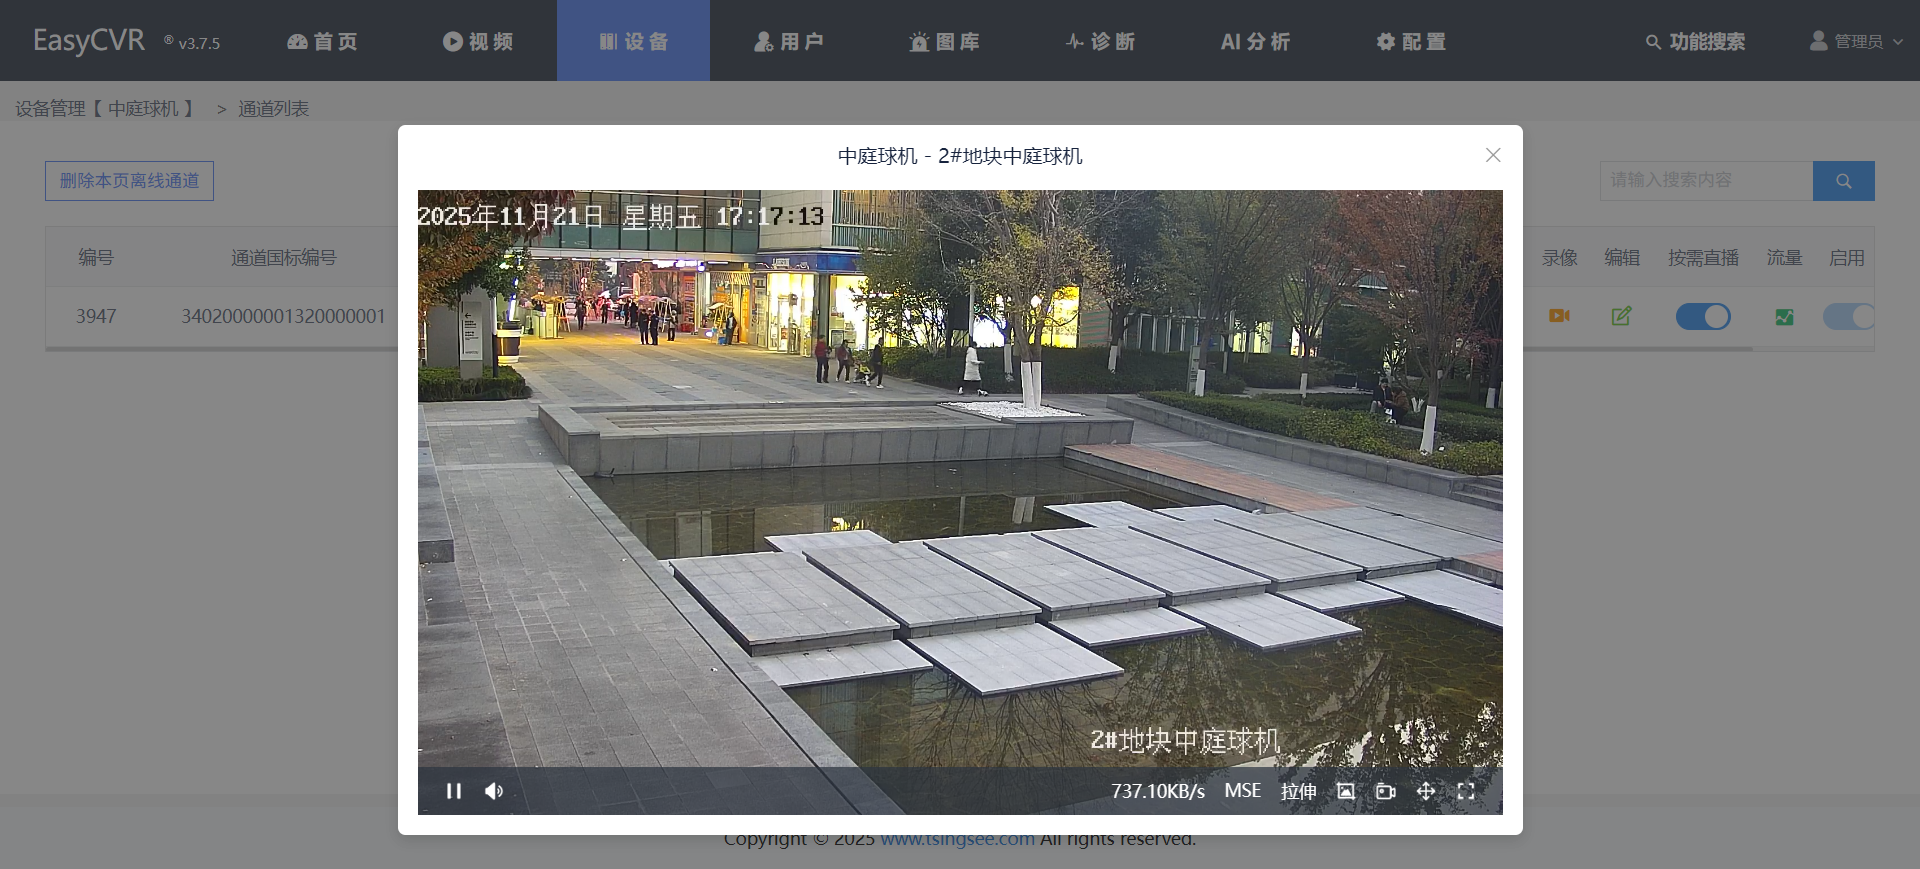Open the 首页 home tab

[322, 41]
